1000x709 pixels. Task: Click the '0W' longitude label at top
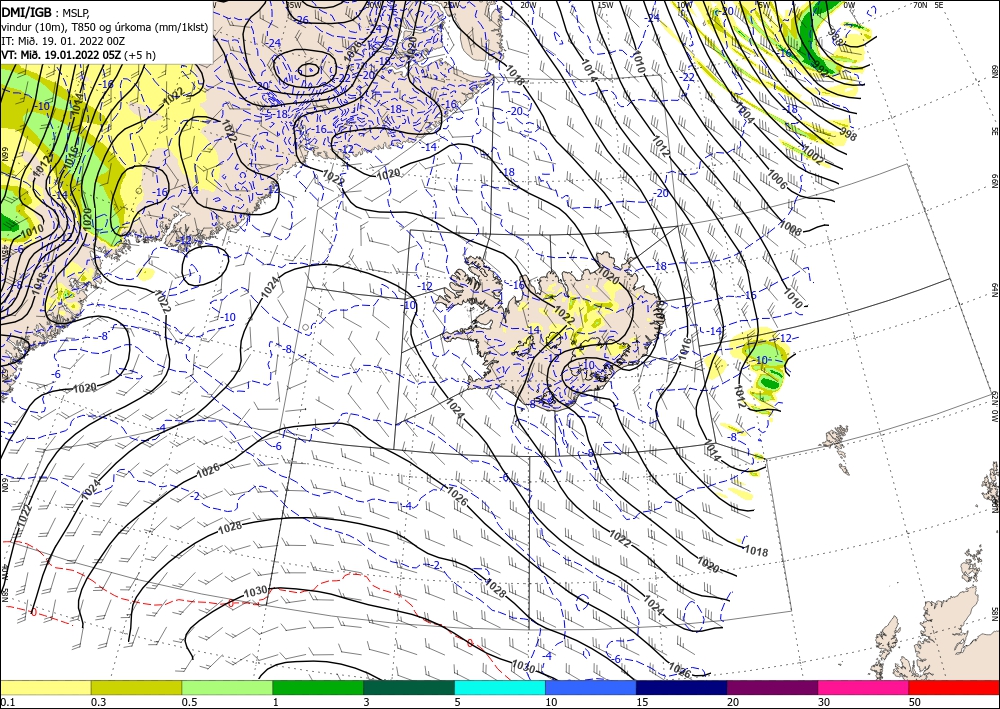point(849,5)
